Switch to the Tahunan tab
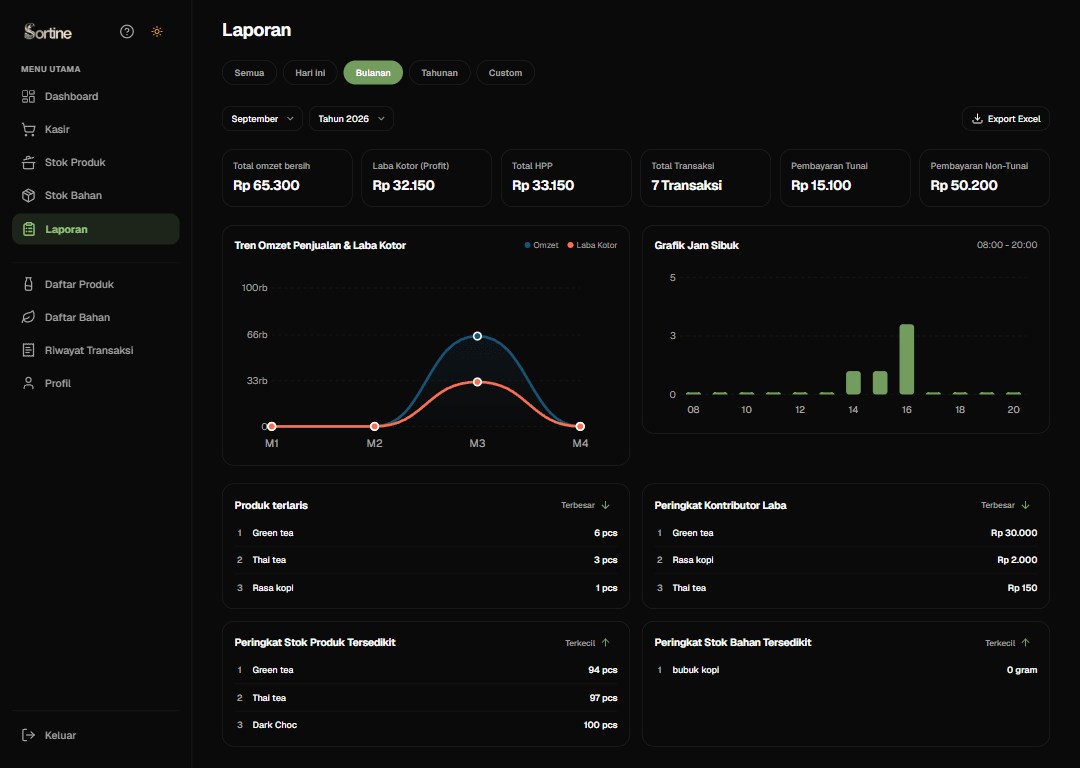This screenshot has width=1080, height=768. pos(439,73)
